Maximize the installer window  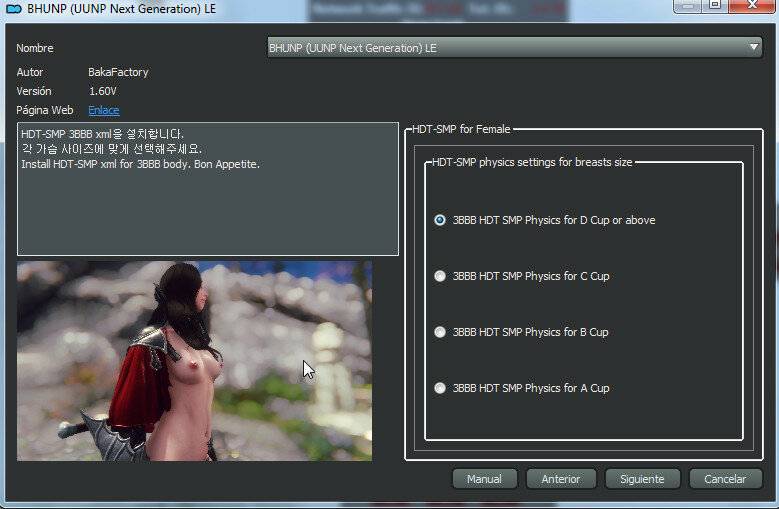click(x=715, y=5)
